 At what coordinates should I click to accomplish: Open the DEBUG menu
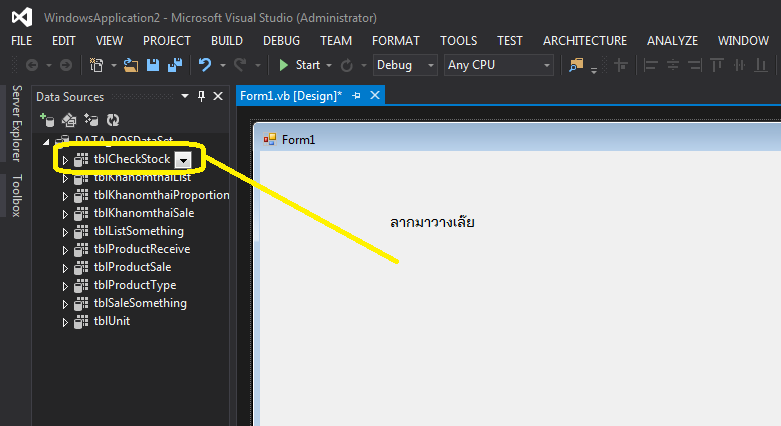coord(281,41)
